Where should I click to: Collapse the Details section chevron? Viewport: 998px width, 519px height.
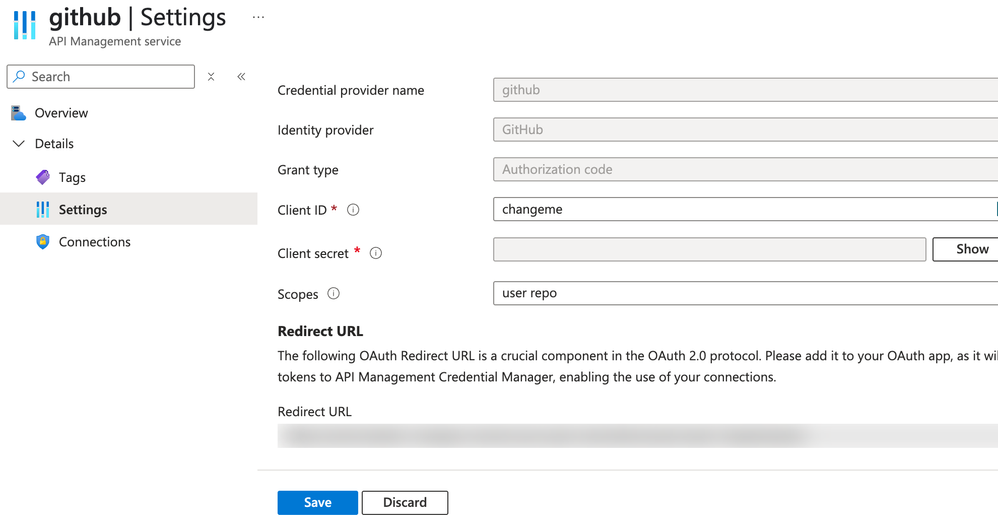point(18,144)
